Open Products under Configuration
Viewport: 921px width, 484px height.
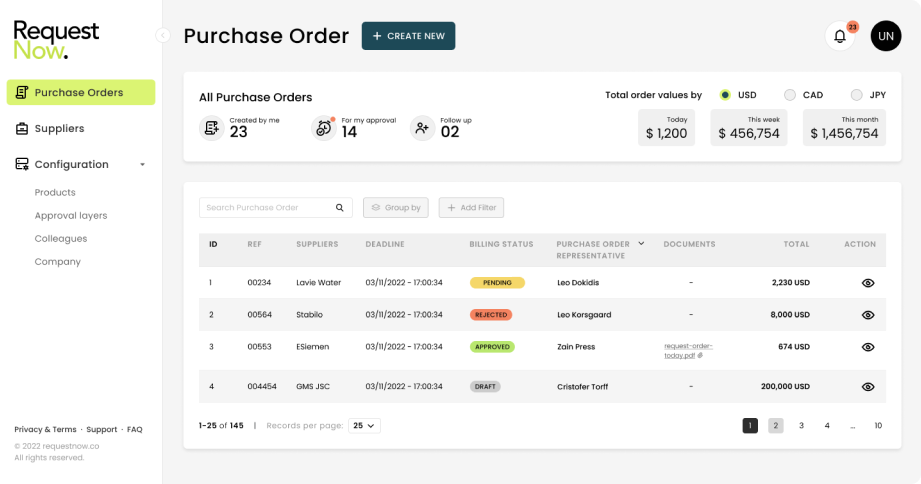click(55, 192)
